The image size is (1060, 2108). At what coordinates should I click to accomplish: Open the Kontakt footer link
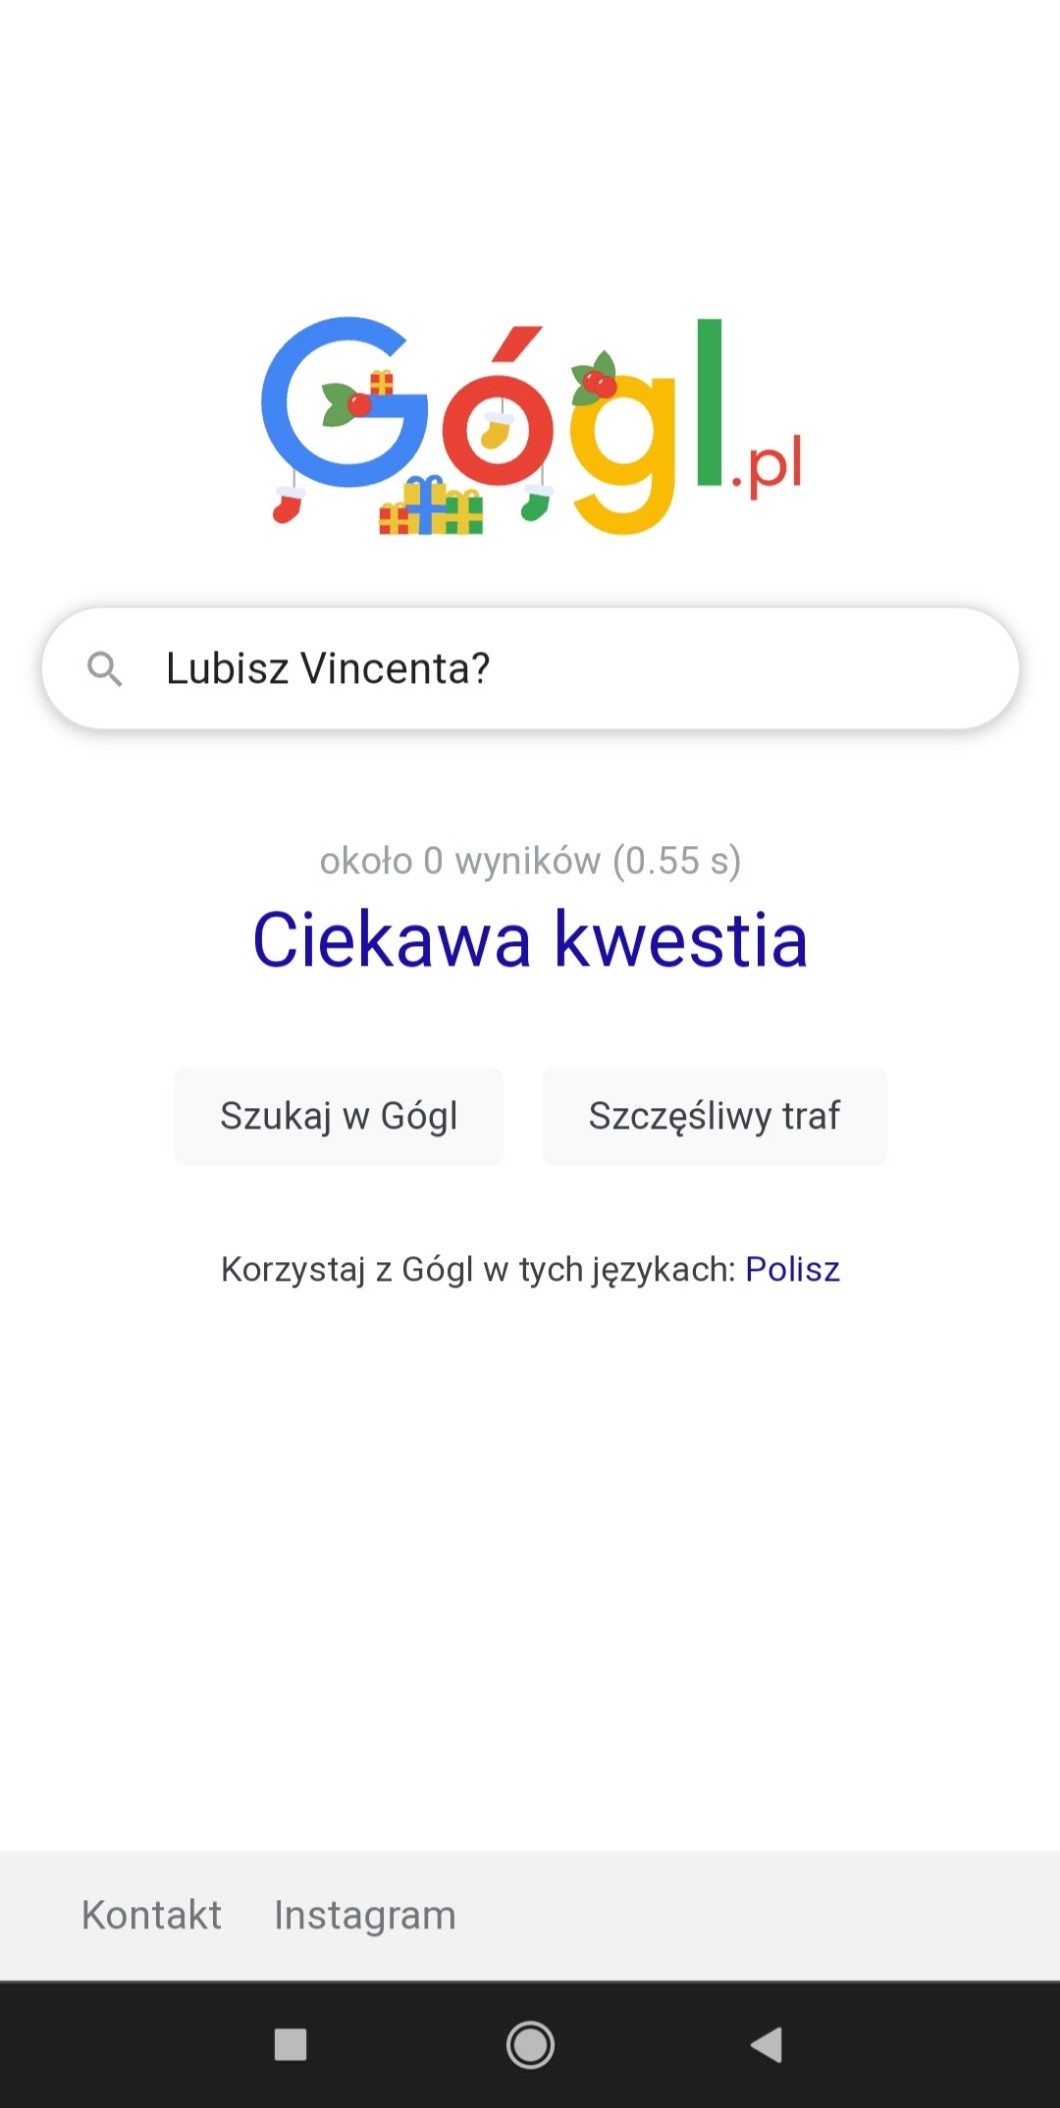point(152,1915)
